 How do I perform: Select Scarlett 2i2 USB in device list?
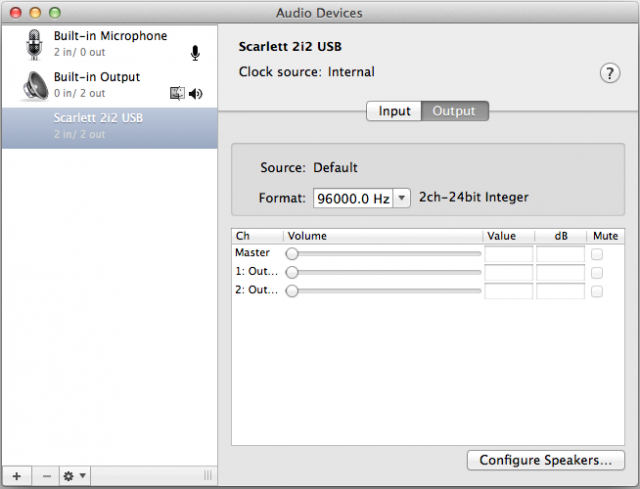109,128
